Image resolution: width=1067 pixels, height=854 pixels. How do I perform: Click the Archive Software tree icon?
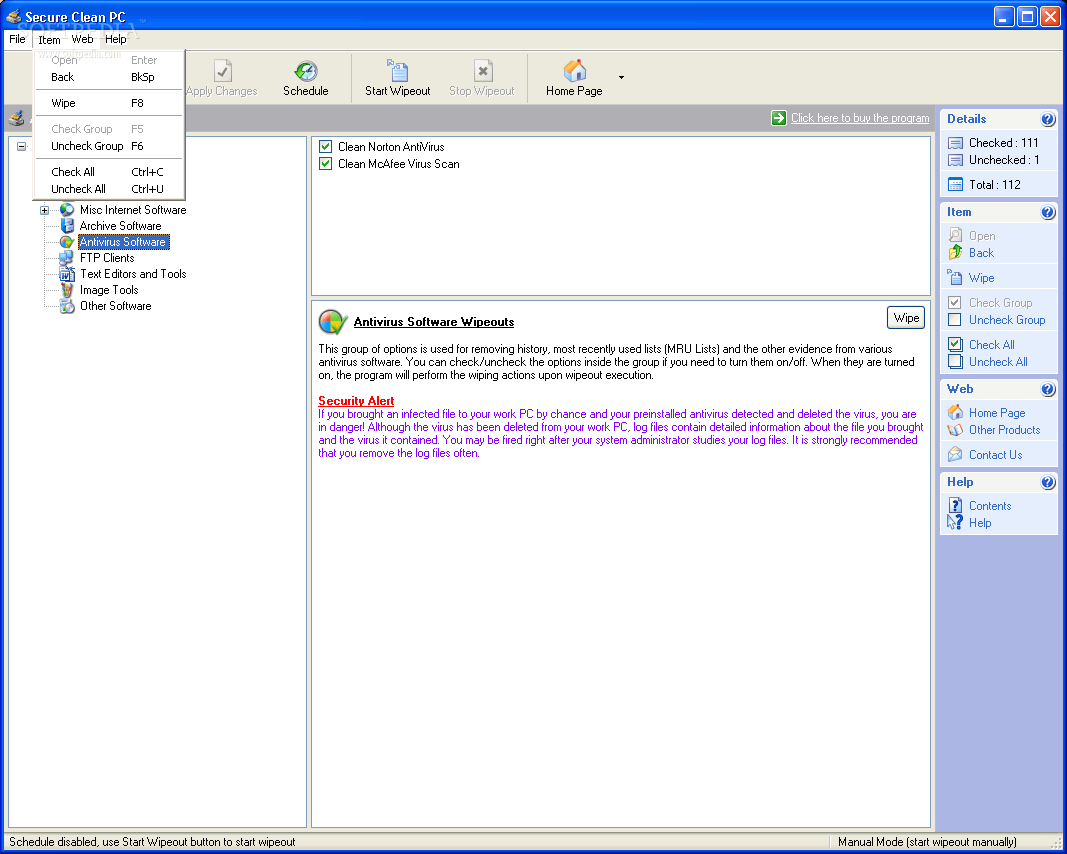[x=67, y=226]
